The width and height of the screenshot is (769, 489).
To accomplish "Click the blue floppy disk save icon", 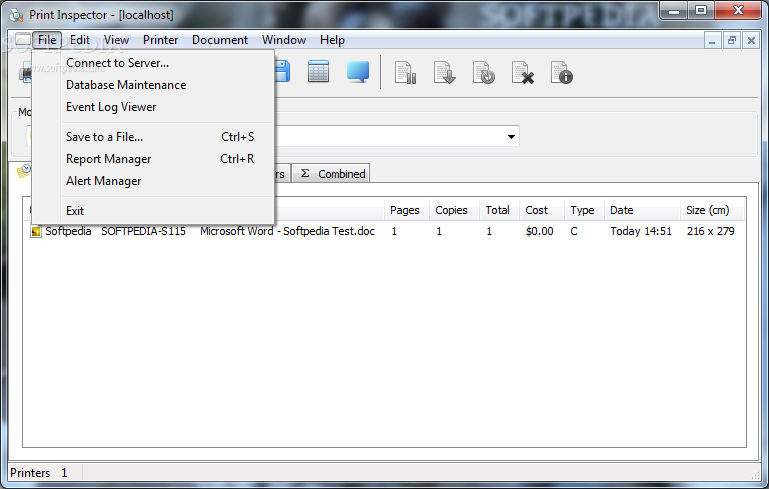I will tap(282, 72).
